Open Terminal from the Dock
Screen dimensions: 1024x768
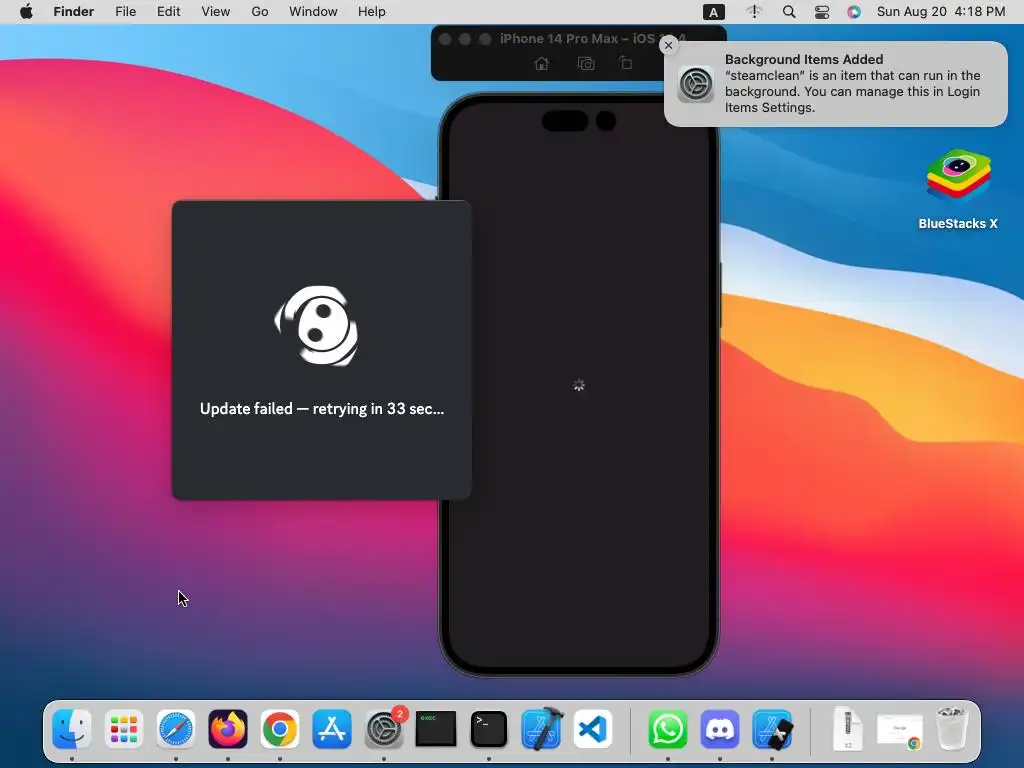pyautogui.click(x=488, y=729)
